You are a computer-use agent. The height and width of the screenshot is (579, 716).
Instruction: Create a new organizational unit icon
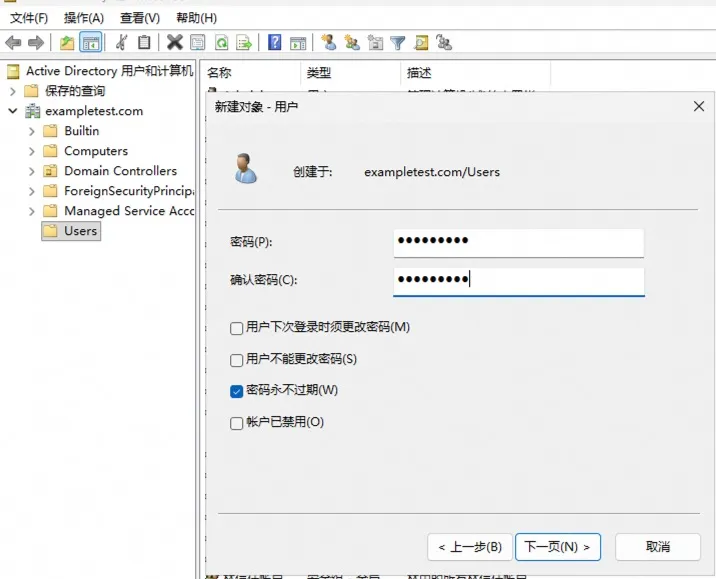click(375, 42)
